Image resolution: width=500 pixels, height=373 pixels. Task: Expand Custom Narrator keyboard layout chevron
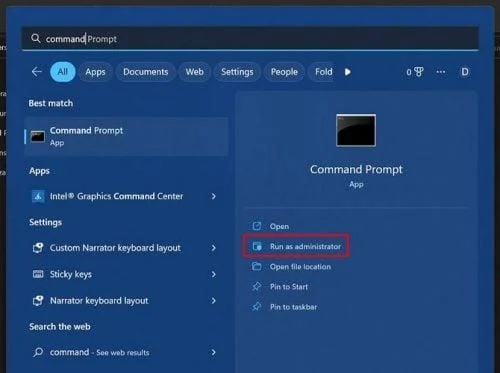click(x=214, y=248)
